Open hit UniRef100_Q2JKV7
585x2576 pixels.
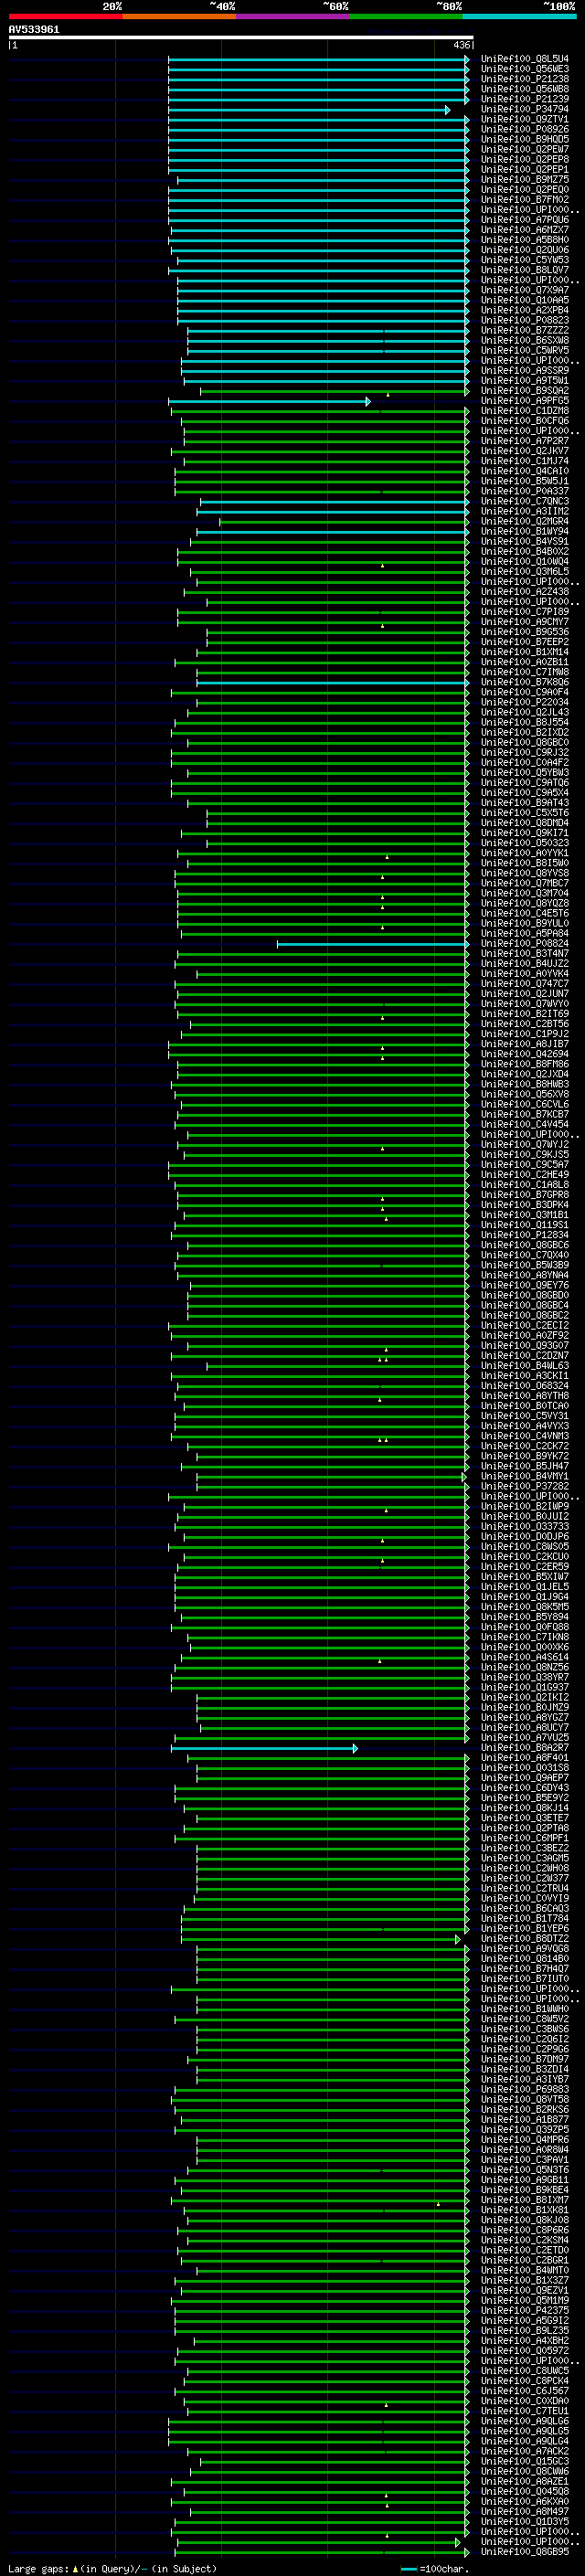(524, 451)
